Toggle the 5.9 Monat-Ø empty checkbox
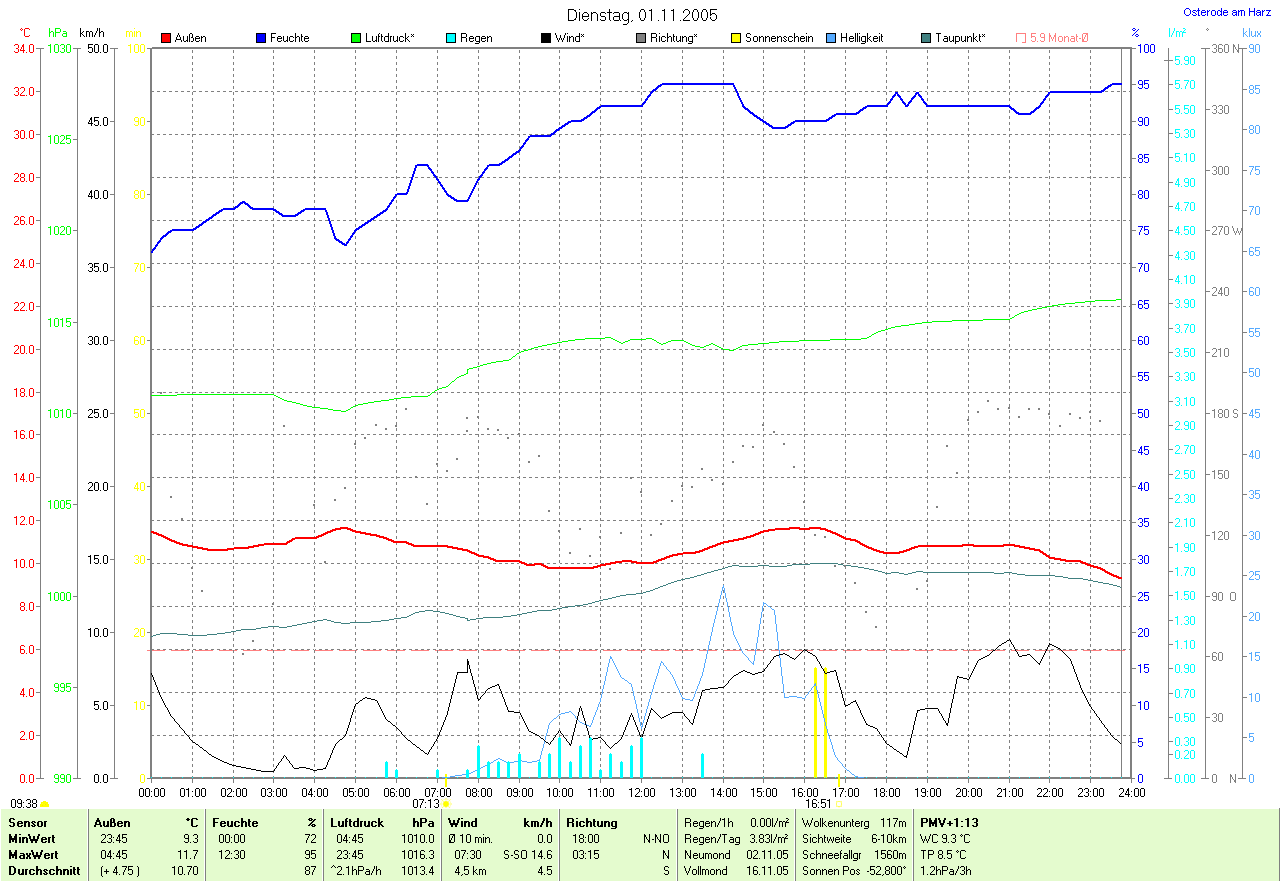 (1021, 38)
